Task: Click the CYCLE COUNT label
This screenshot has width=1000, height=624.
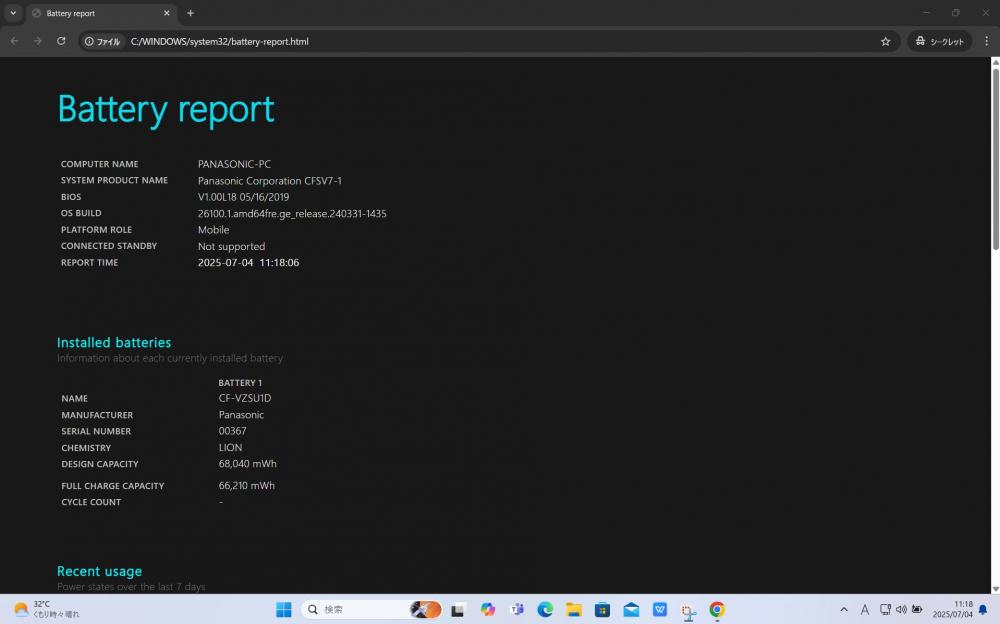Action: (91, 502)
